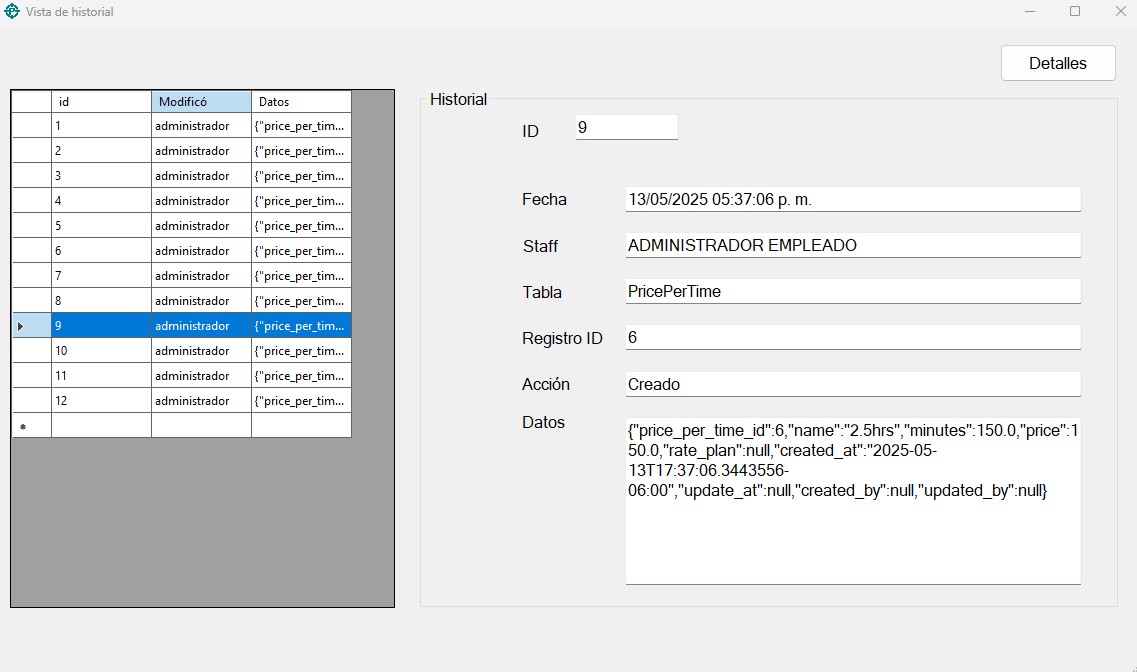The width and height of the screenshot is (1137, 672).
Task: Click the app icon in title bar
Action: click(12, 12)
